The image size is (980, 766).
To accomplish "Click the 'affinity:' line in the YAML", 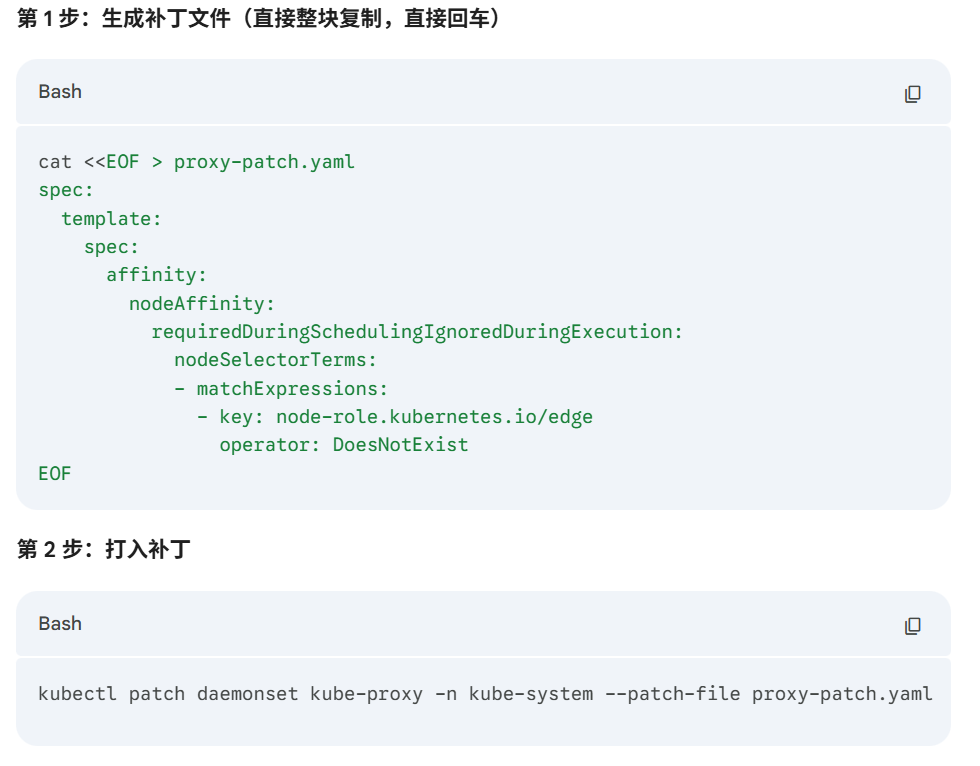I will tap(156, 275).
